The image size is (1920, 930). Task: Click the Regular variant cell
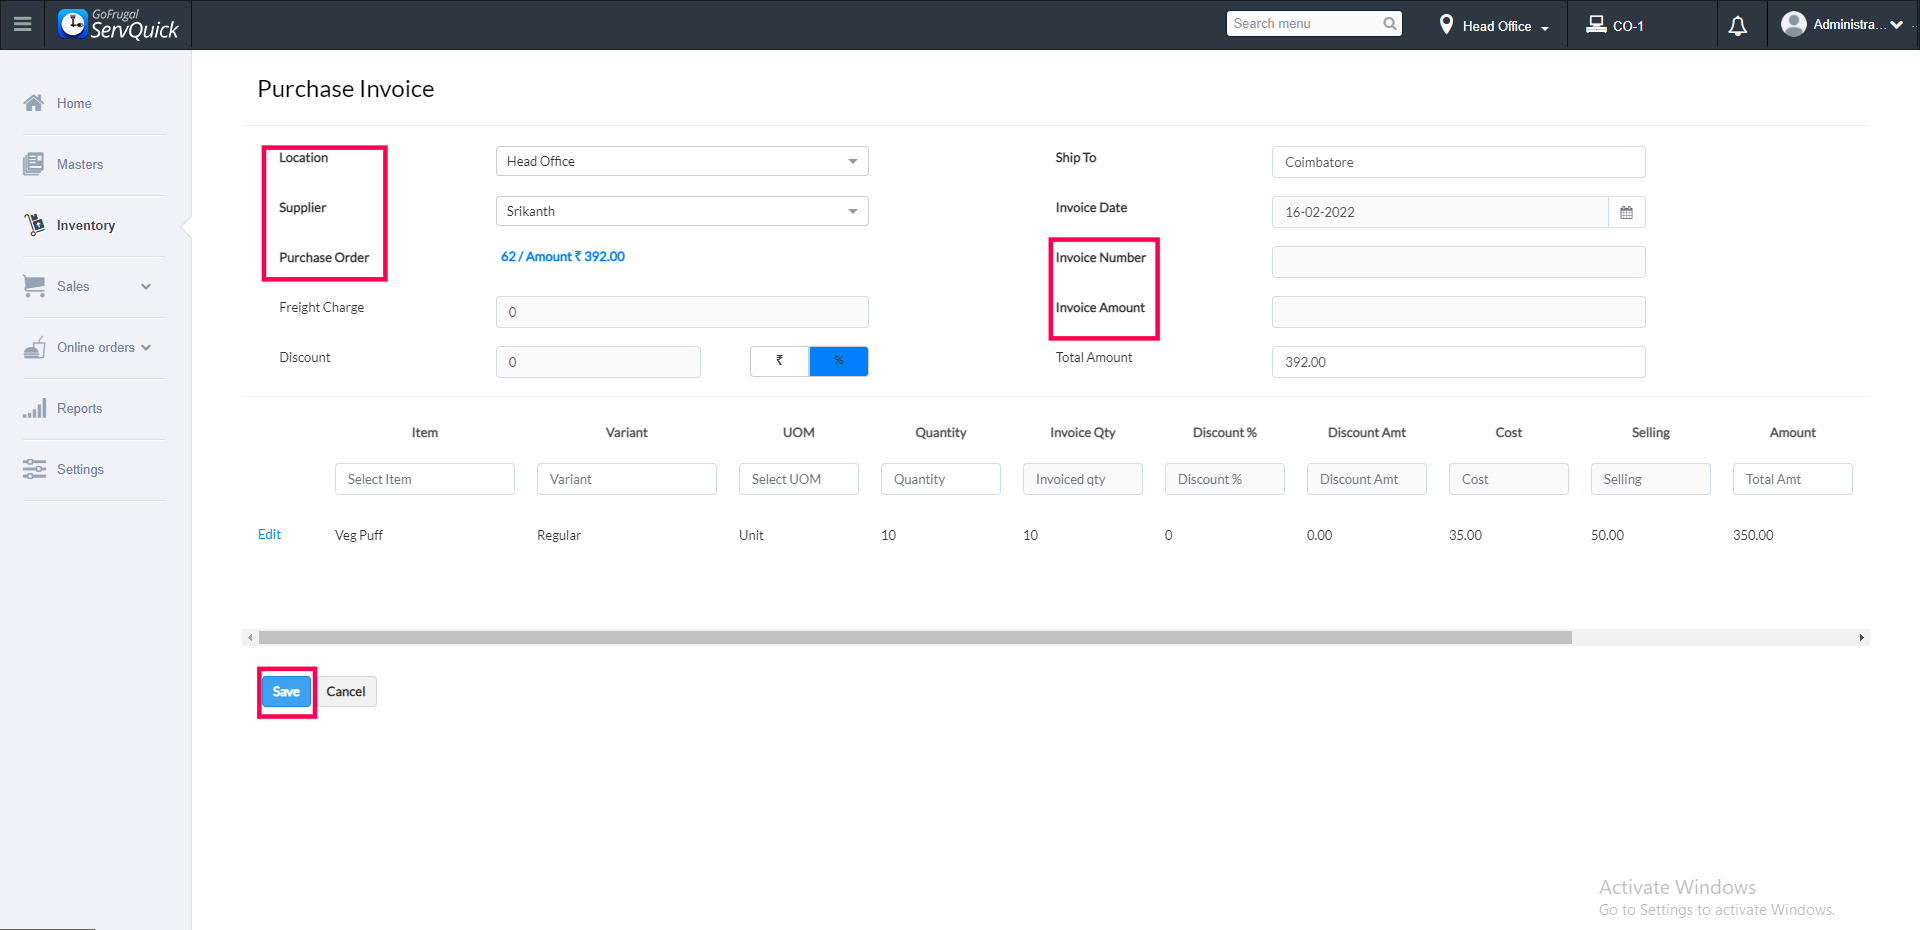pos(559,535)
